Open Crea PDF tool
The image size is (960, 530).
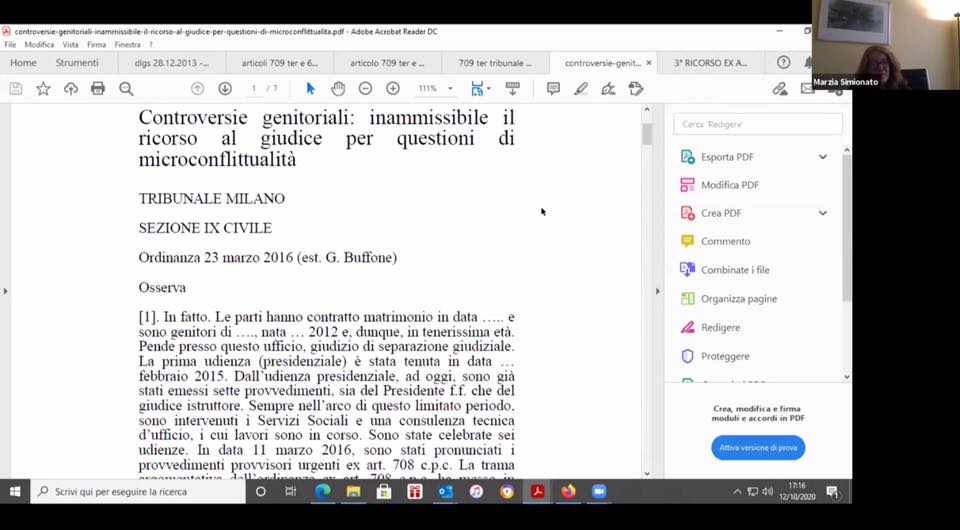[x=721, y=213]
